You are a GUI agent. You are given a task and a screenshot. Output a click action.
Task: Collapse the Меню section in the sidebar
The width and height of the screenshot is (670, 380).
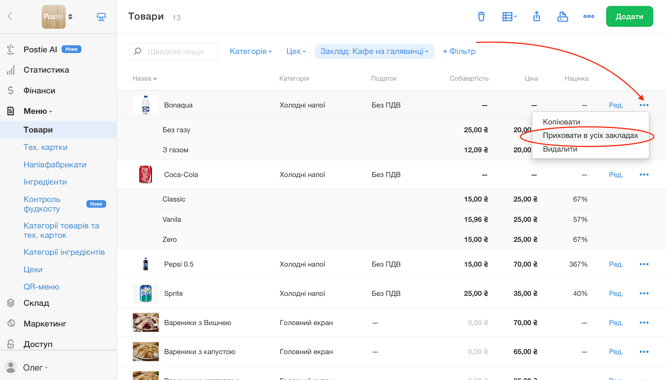(x=38, y=111)
